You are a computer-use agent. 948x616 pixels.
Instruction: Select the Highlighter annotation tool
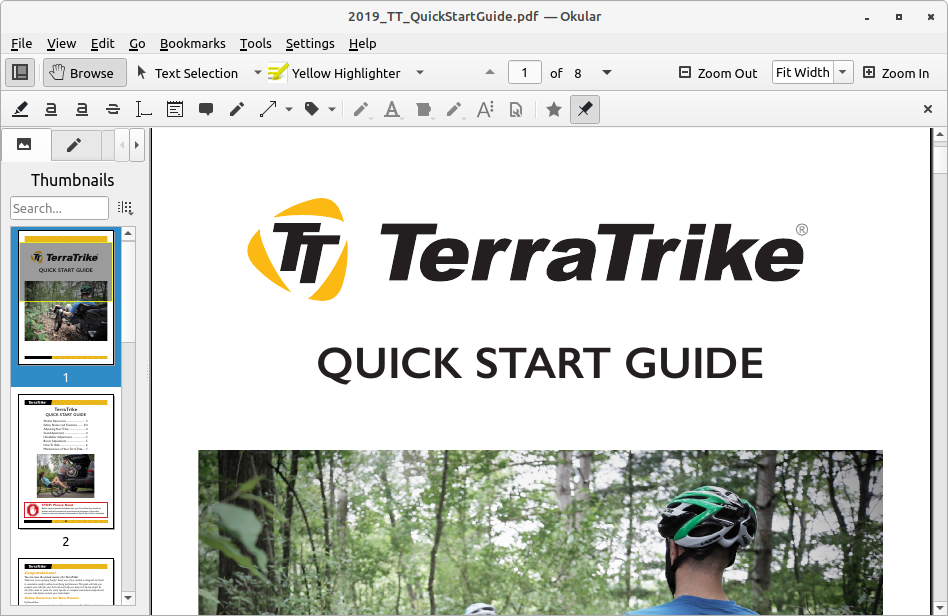20,109
